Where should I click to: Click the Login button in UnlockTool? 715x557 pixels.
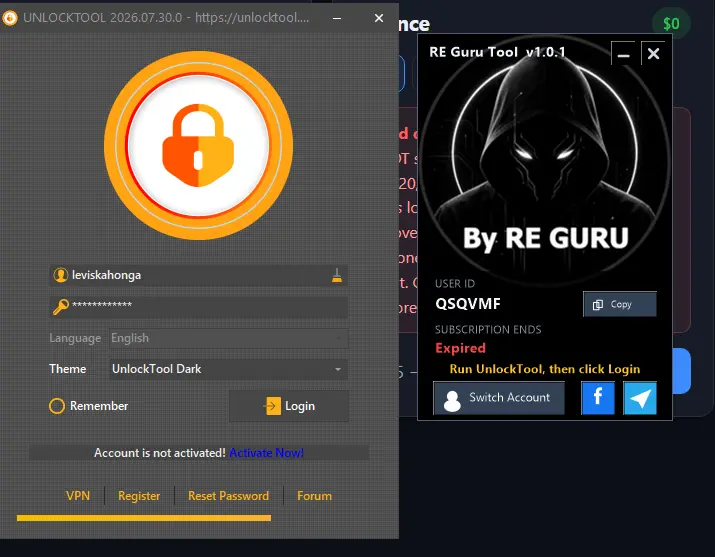pyautogui.click(x=289, y=406)
